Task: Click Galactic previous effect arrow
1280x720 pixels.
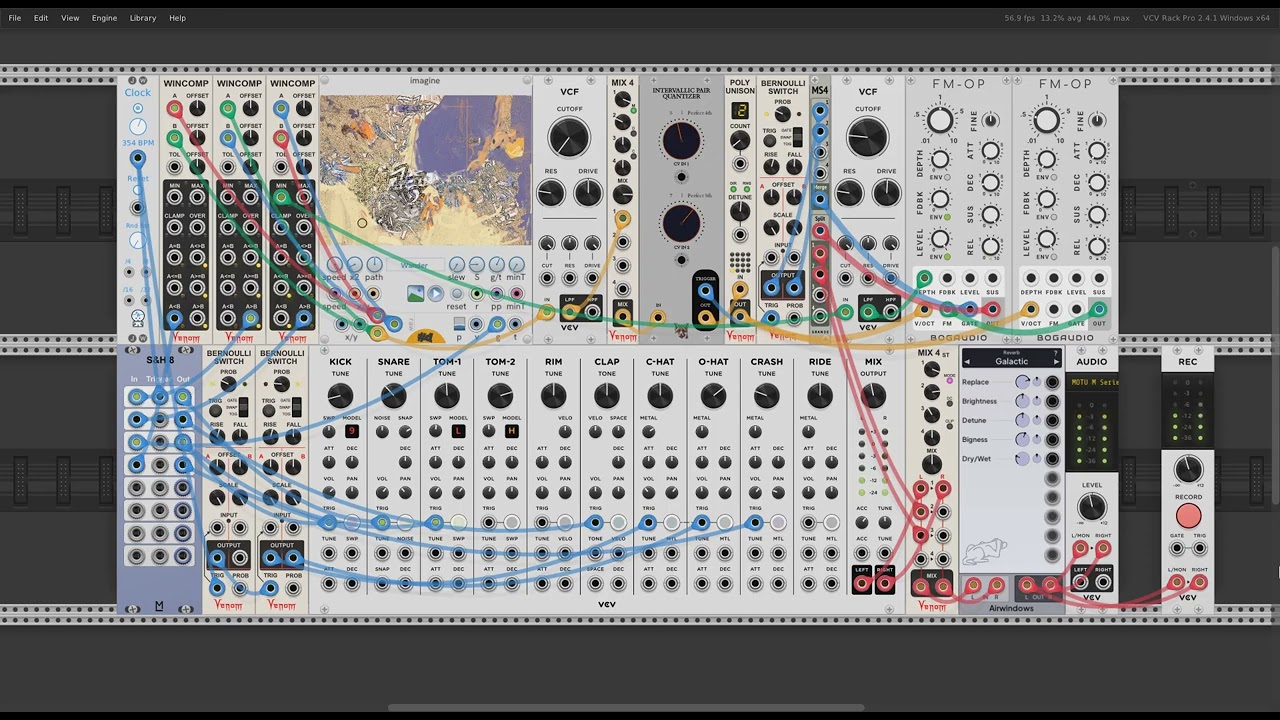Action: (x=967, y=361)
